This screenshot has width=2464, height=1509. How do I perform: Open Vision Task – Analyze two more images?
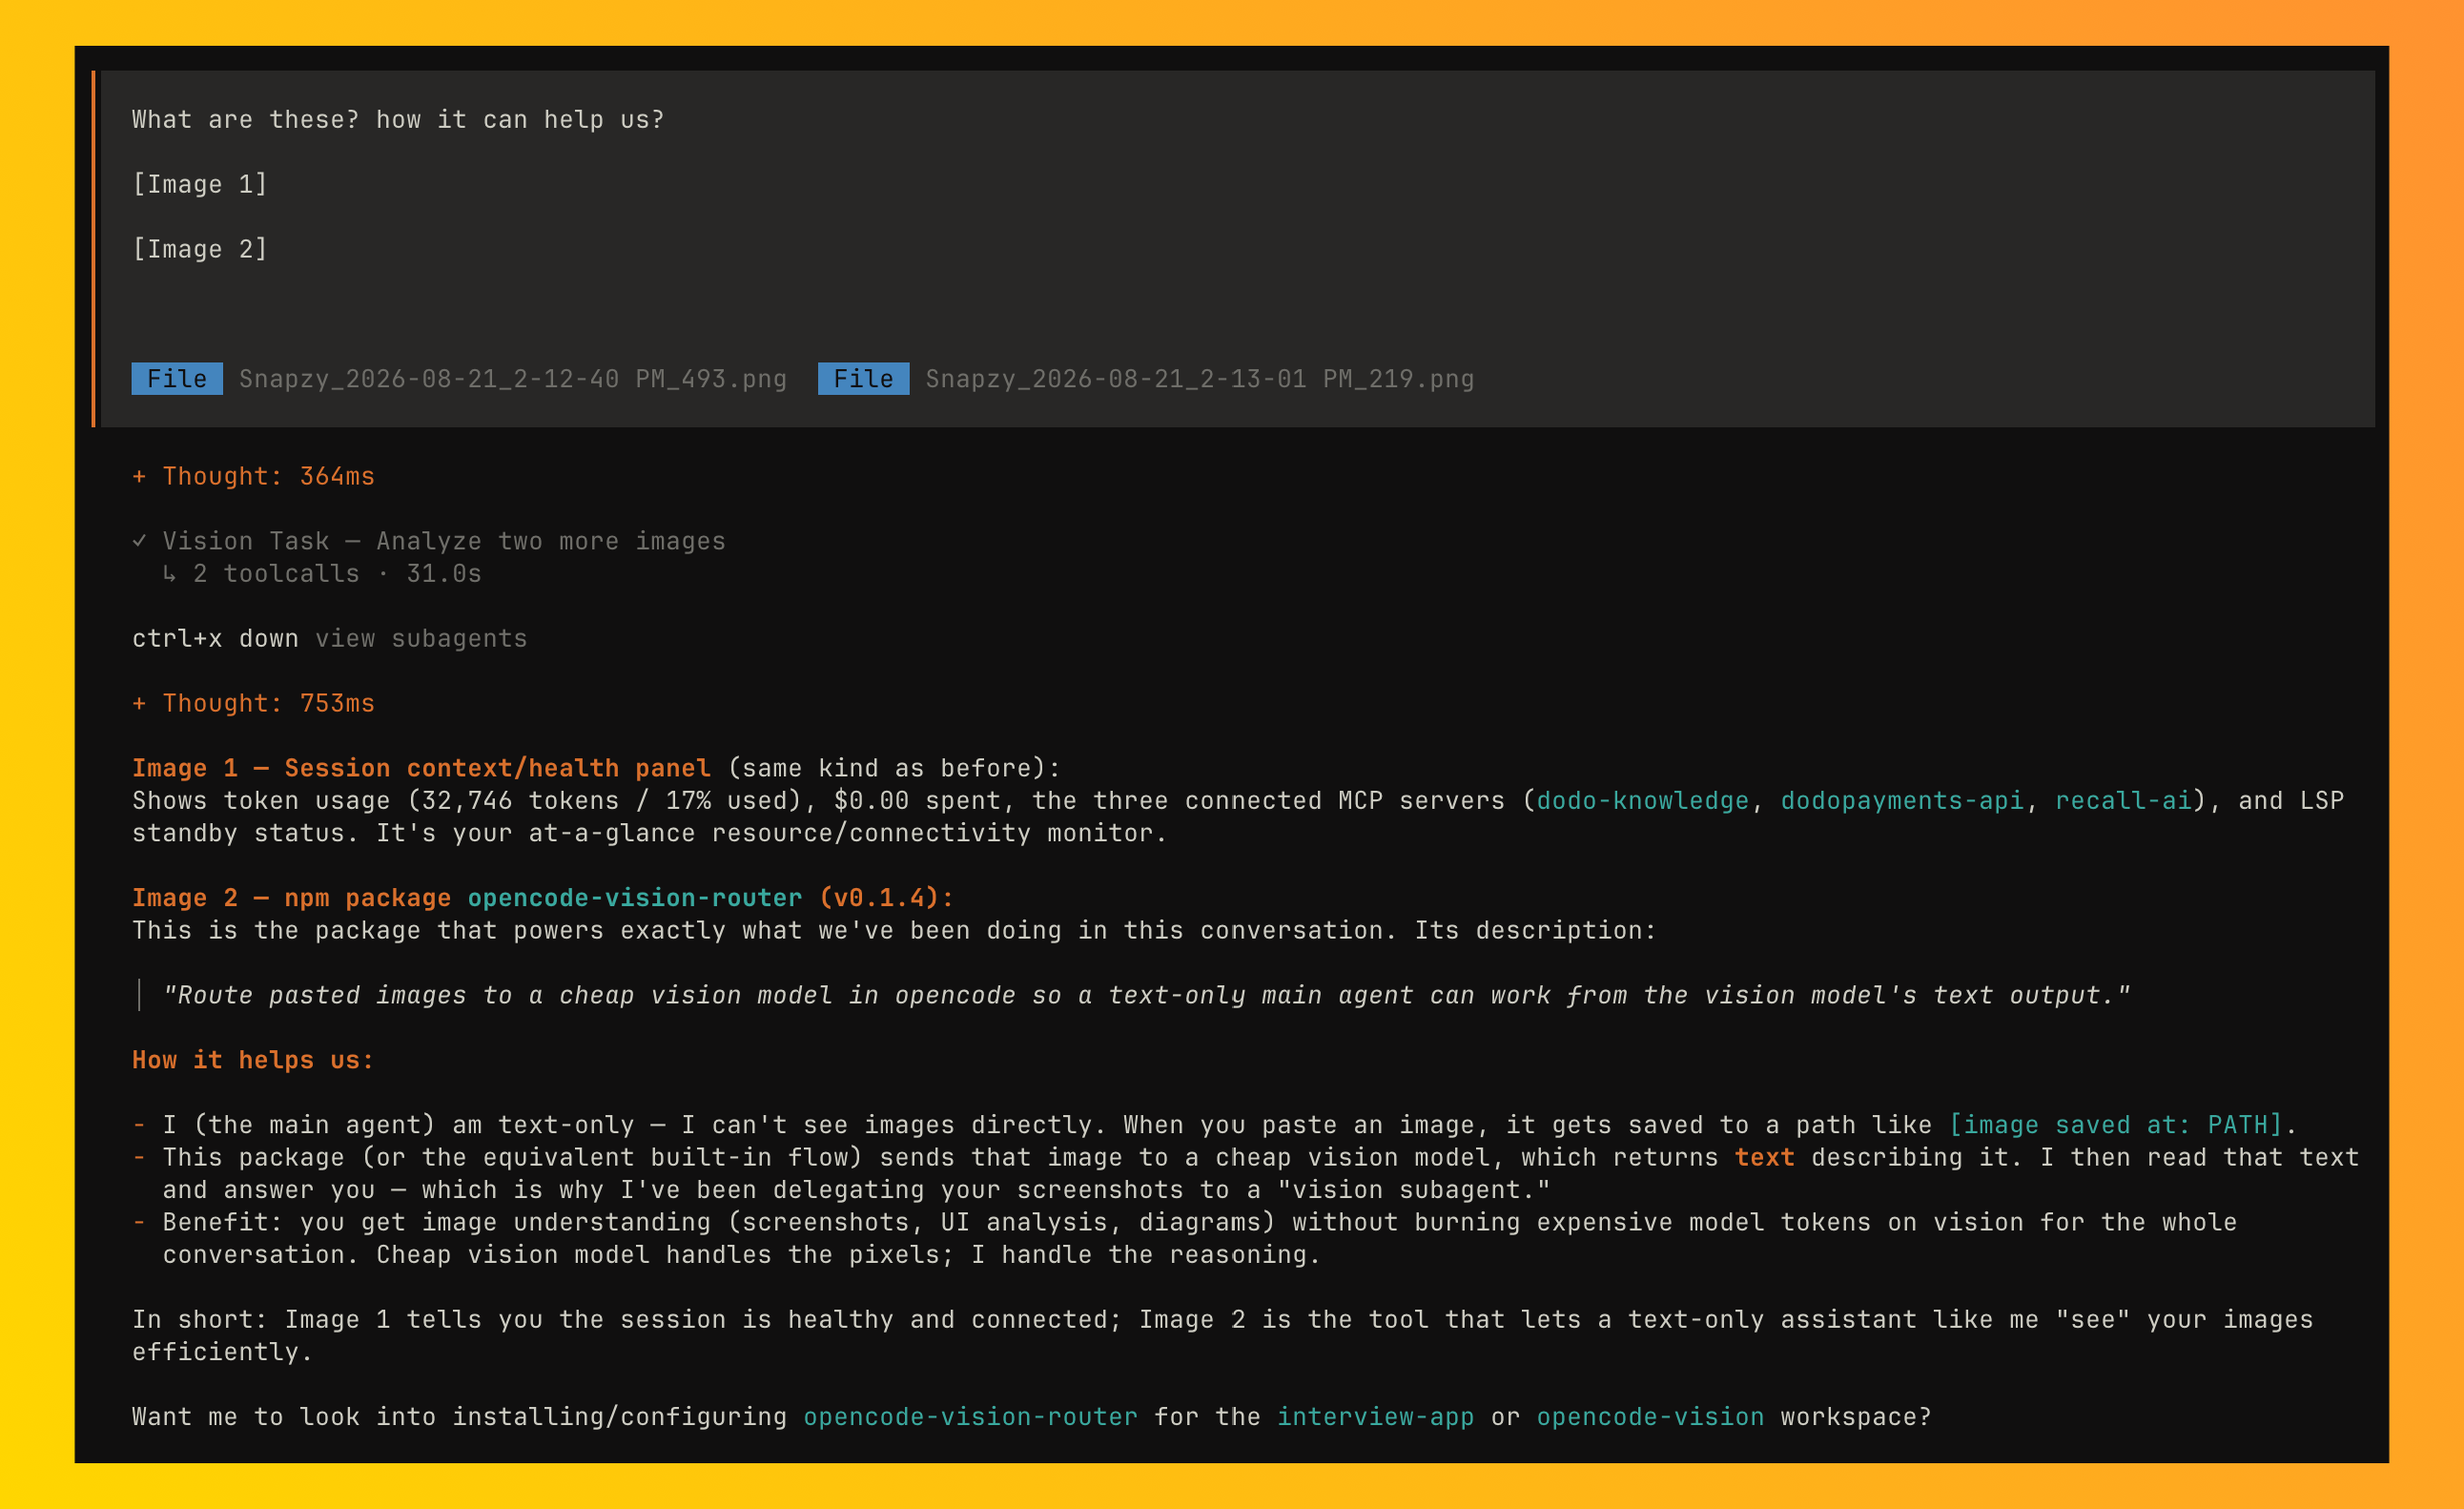tap(444, 541)
